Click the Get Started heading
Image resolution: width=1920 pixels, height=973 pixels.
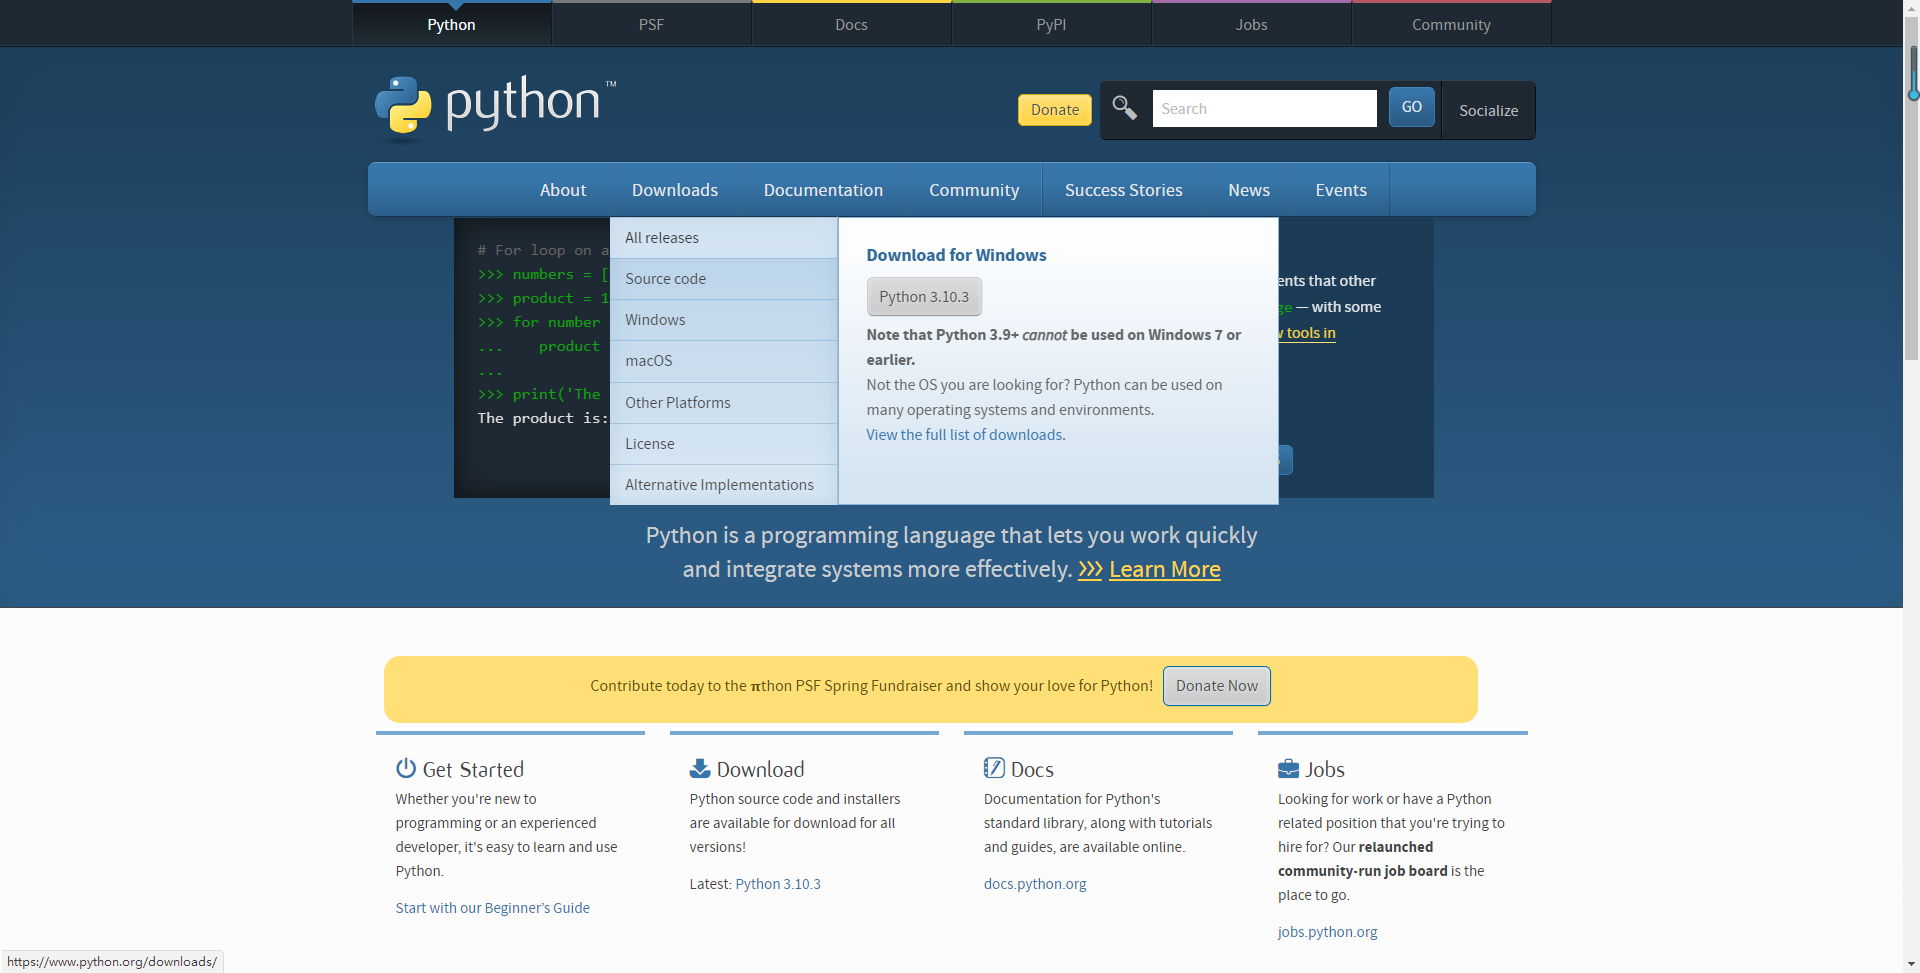(x=473, y=769)
